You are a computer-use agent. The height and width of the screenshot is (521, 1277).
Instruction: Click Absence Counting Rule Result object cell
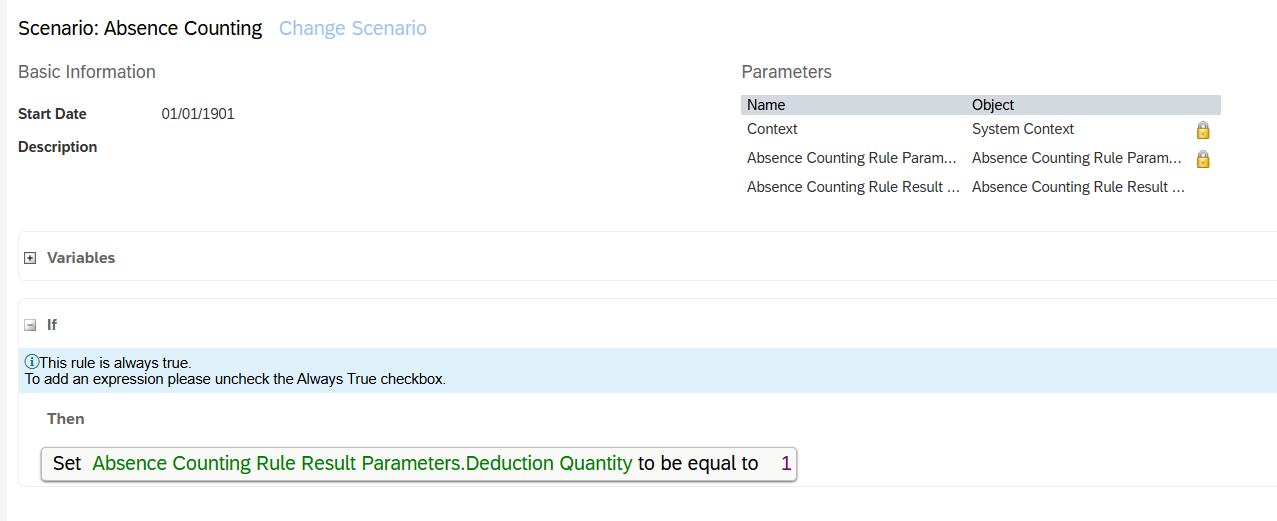[1078, 187]
